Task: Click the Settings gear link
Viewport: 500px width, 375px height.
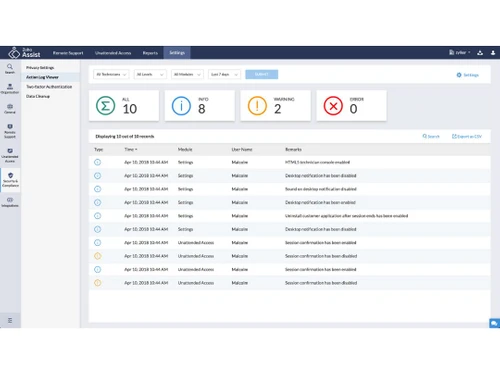Action: coord(468,75)
